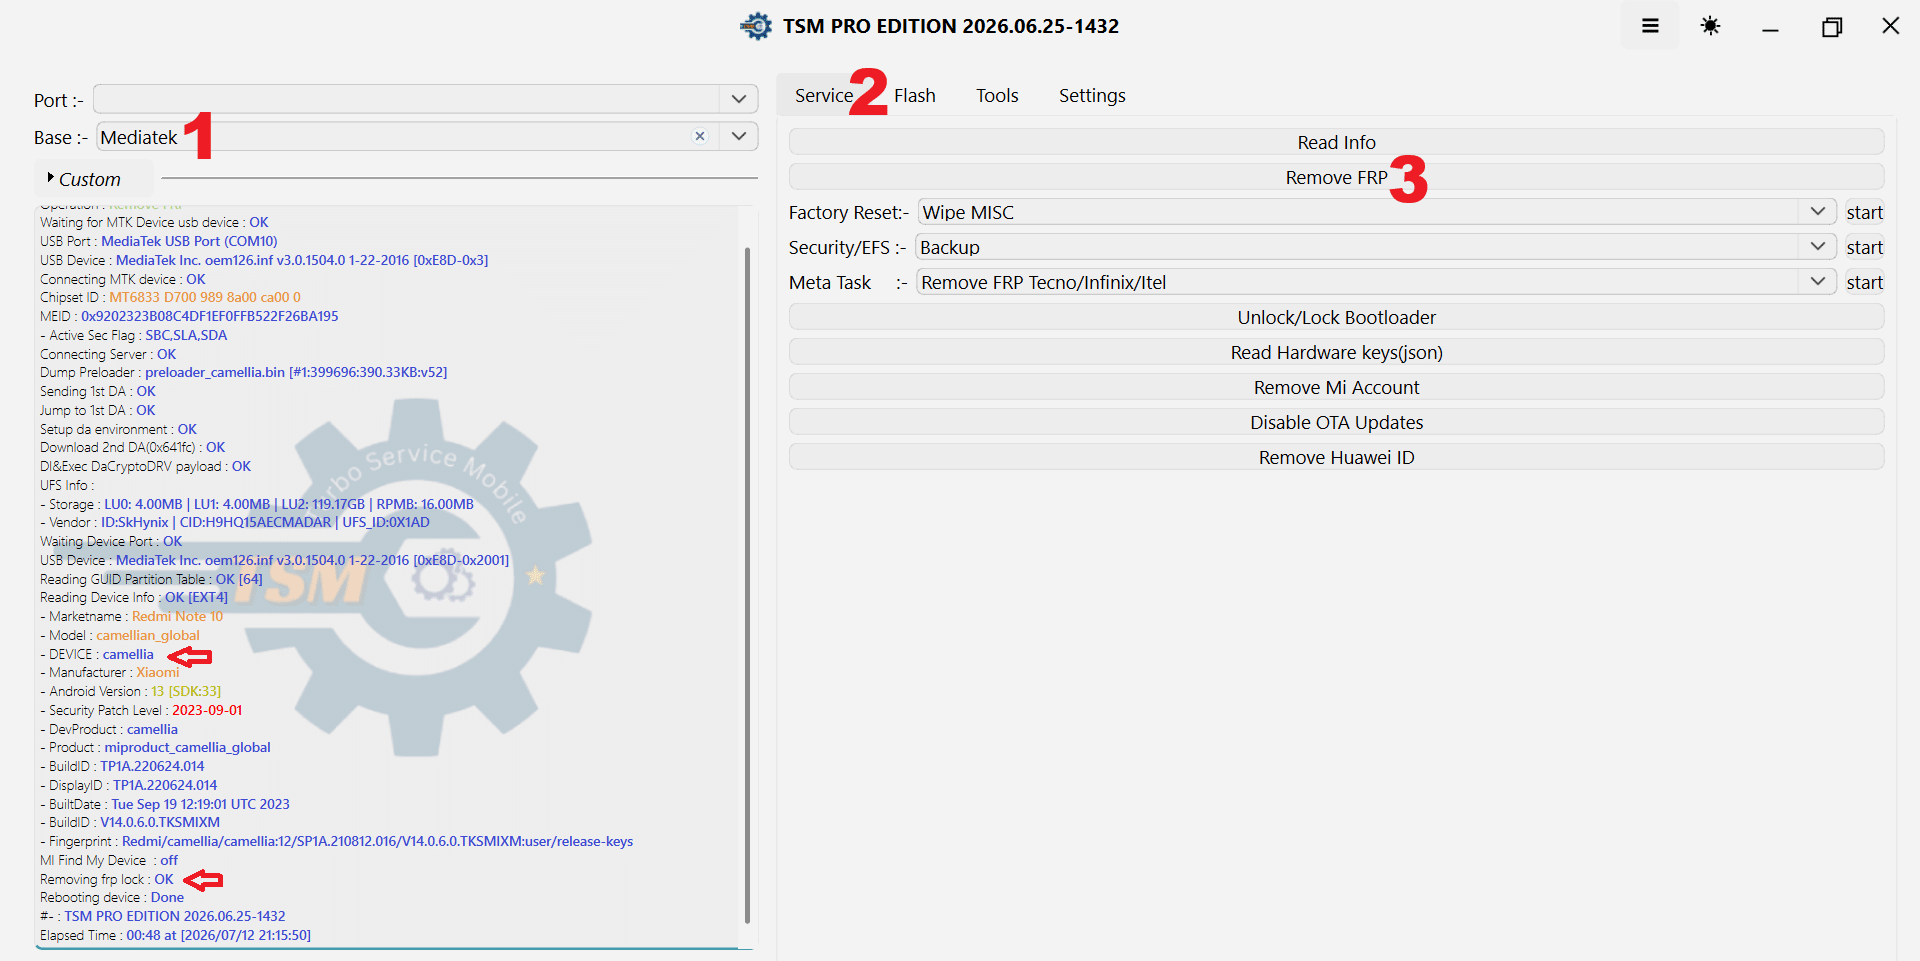Click the 'Waiting for MTK Device usb device' line
This screenshot has width=1920, height=961.
tap(154, 222)
